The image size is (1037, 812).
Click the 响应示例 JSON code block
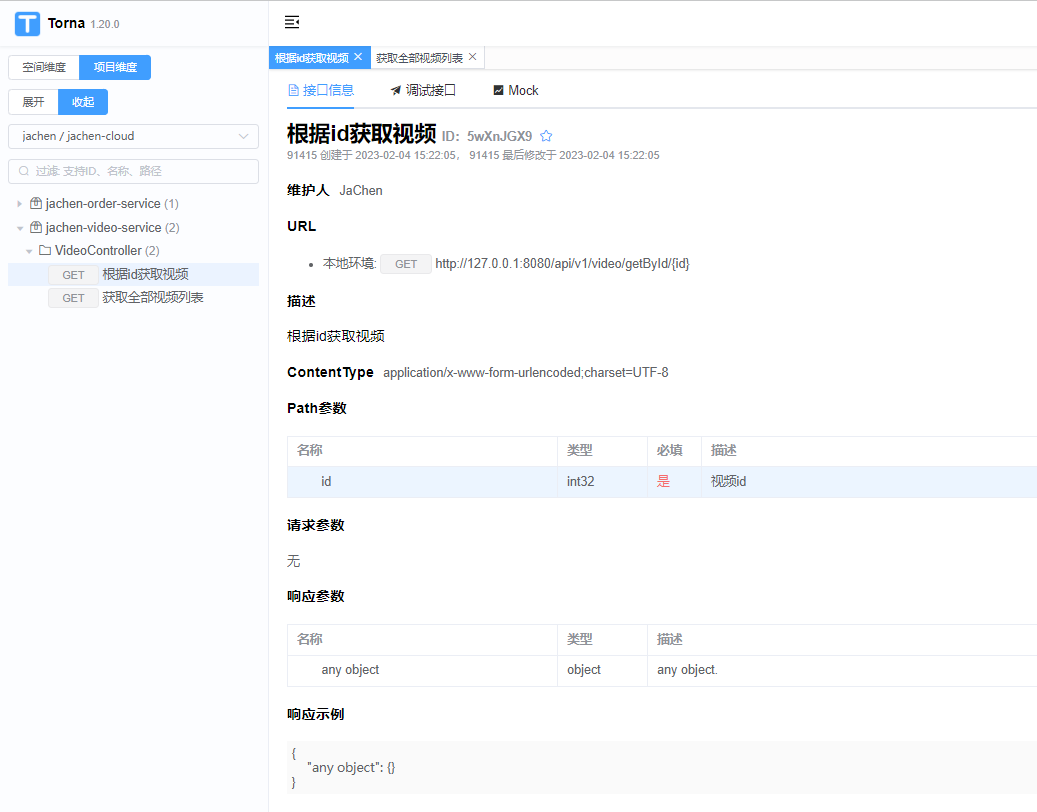tap(662, 768)
